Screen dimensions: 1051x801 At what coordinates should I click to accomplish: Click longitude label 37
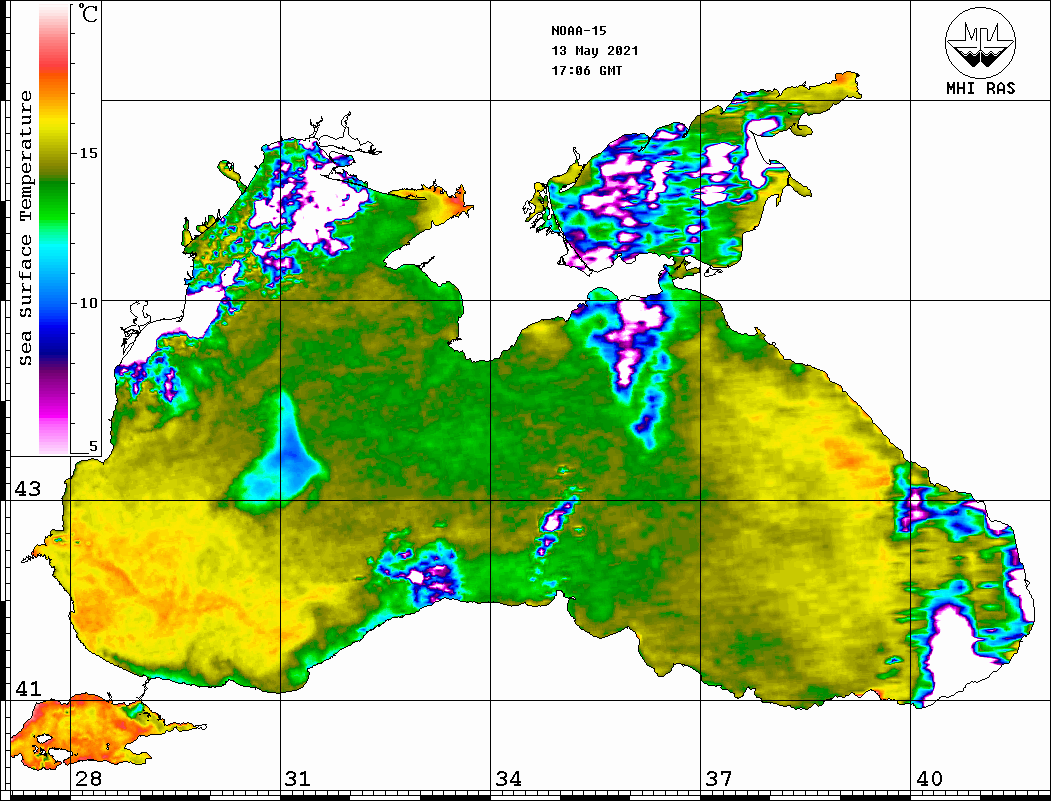(719, 778)
